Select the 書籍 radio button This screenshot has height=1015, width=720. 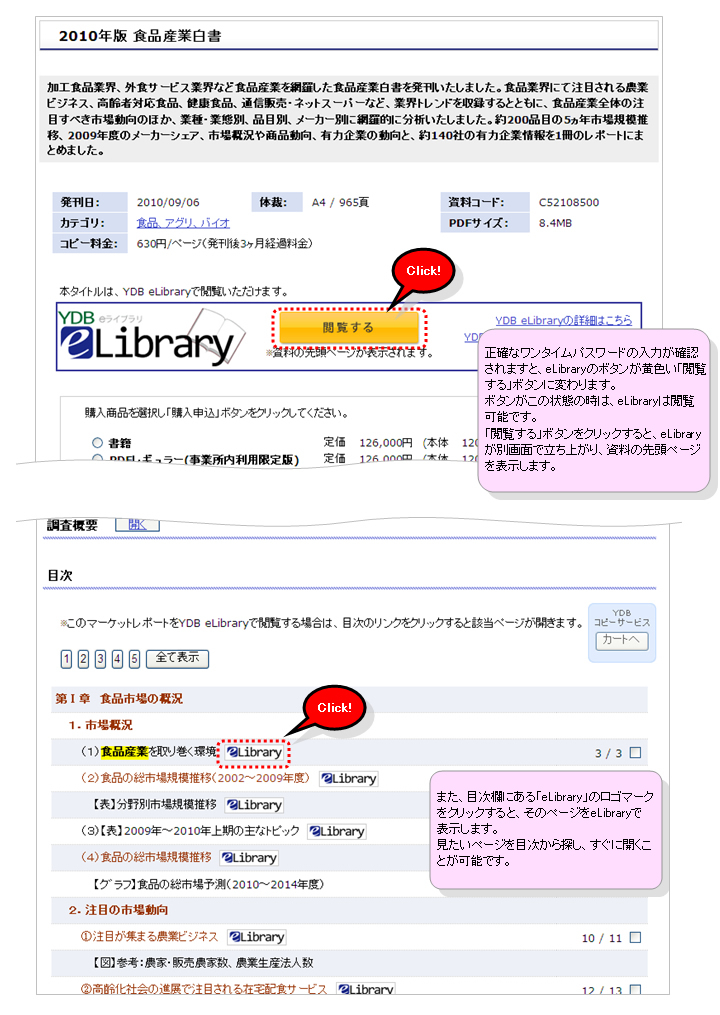point(97,442)
